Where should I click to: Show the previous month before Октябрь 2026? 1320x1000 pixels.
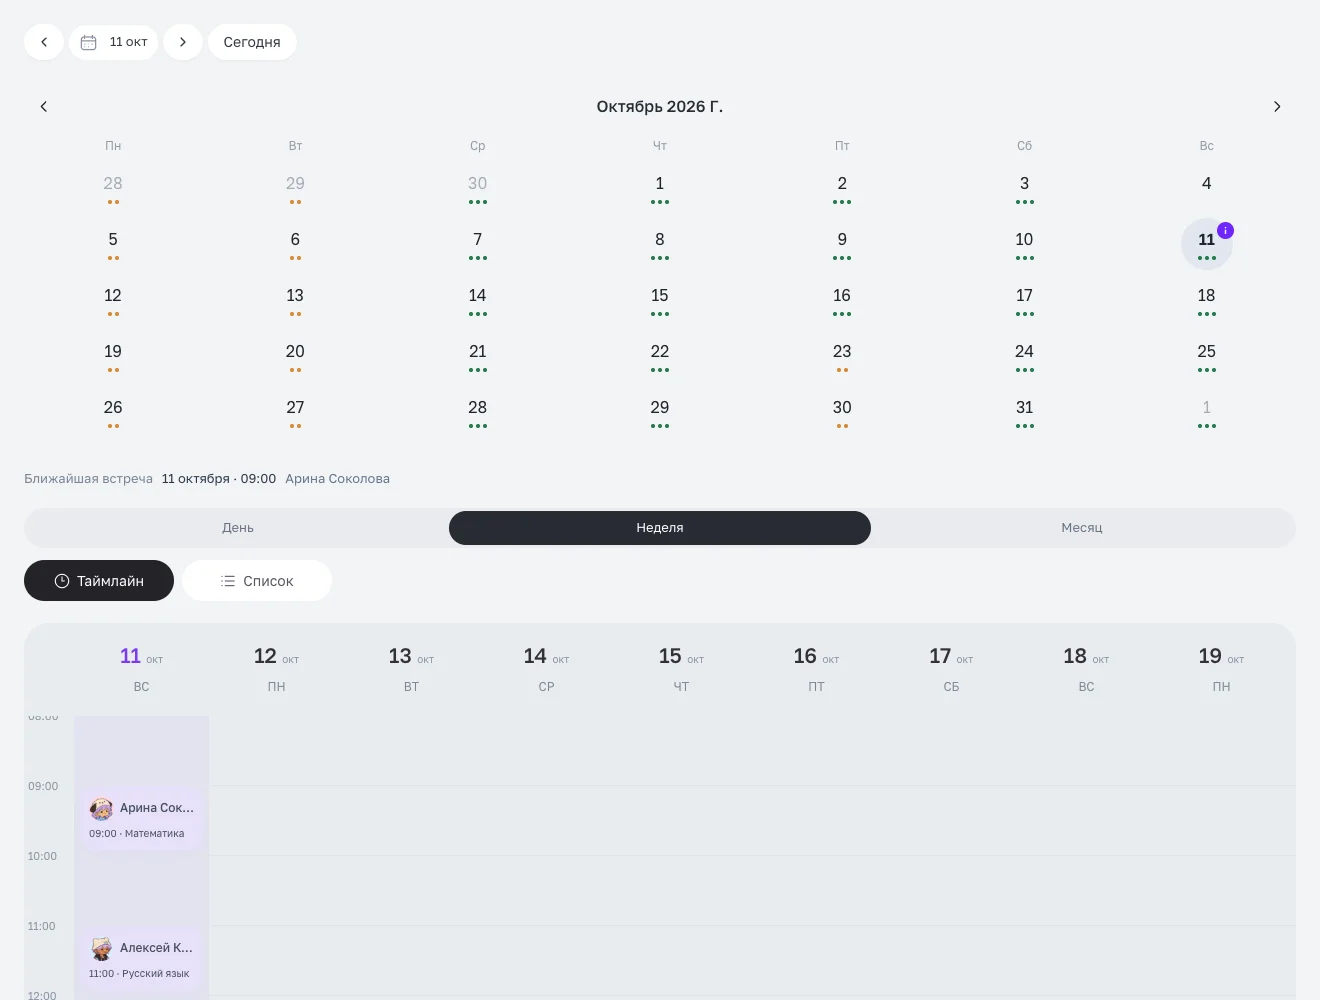click(x=44, y=106)
